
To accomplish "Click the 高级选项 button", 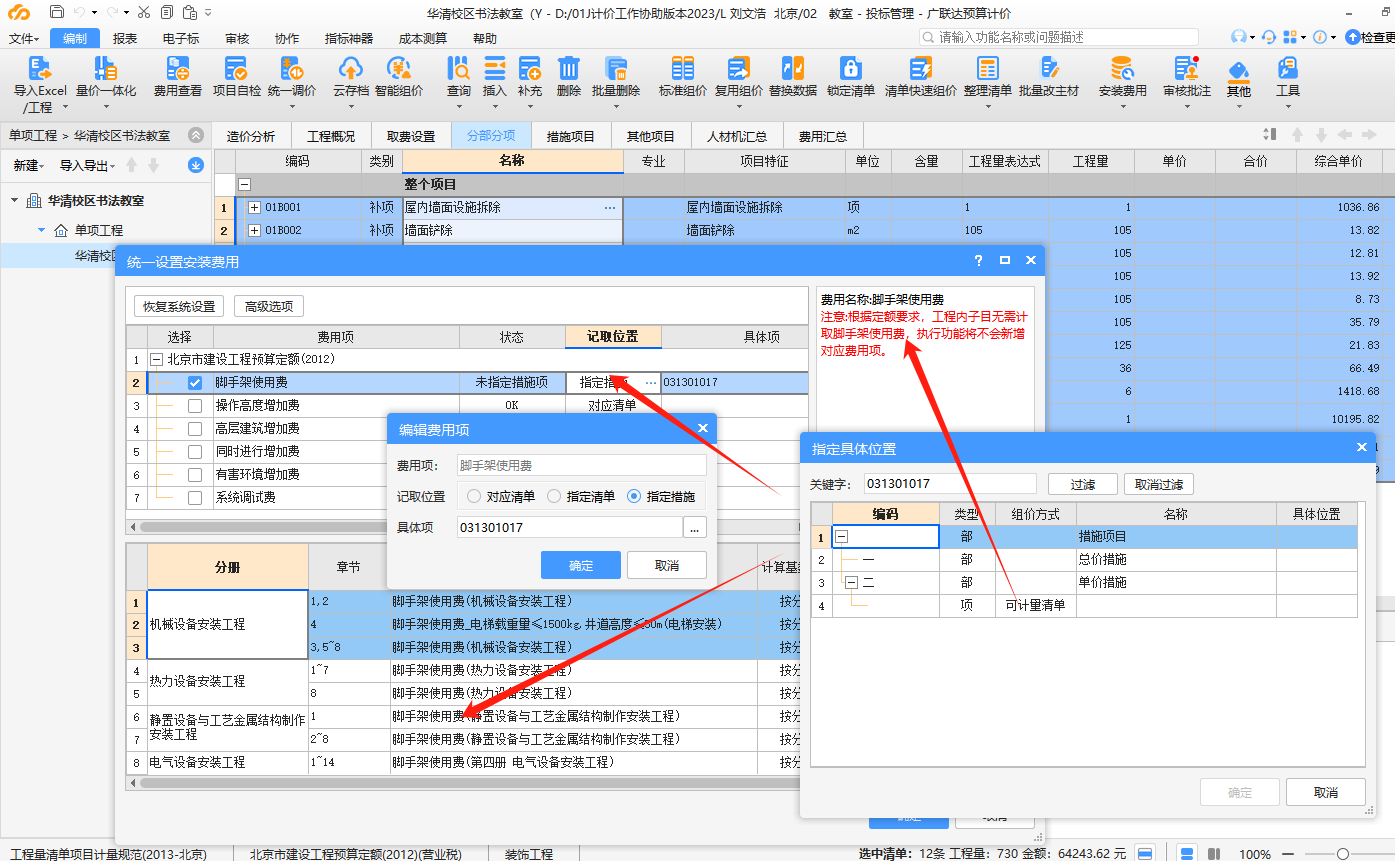I will click(x=269, y=306).
